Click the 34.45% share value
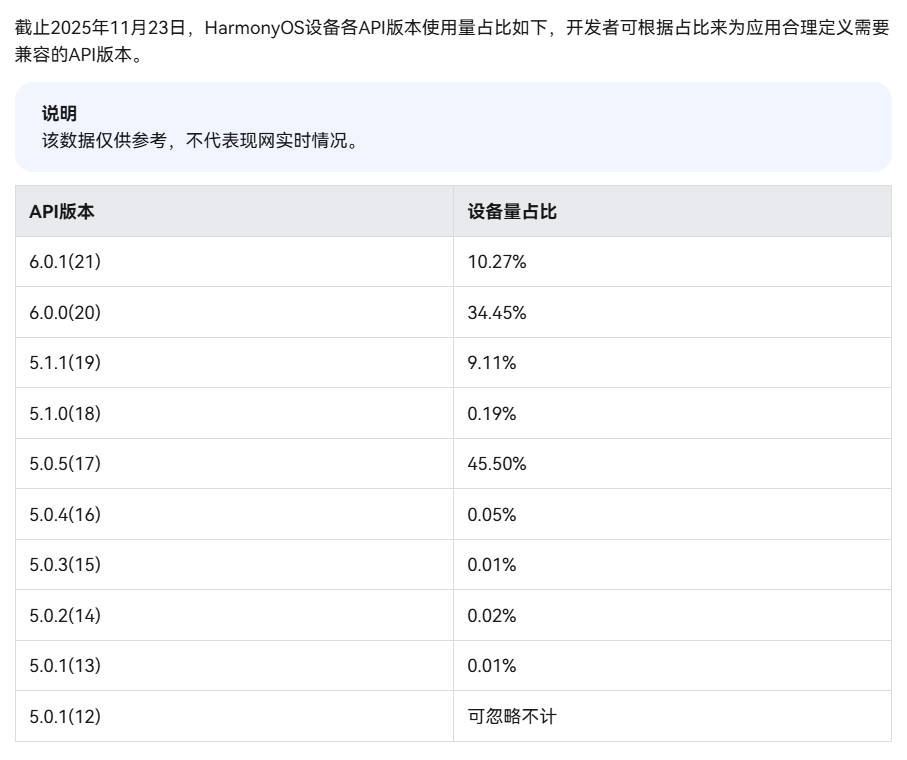The height and width of the screenshot is (760, 907). tap(497, 313)
